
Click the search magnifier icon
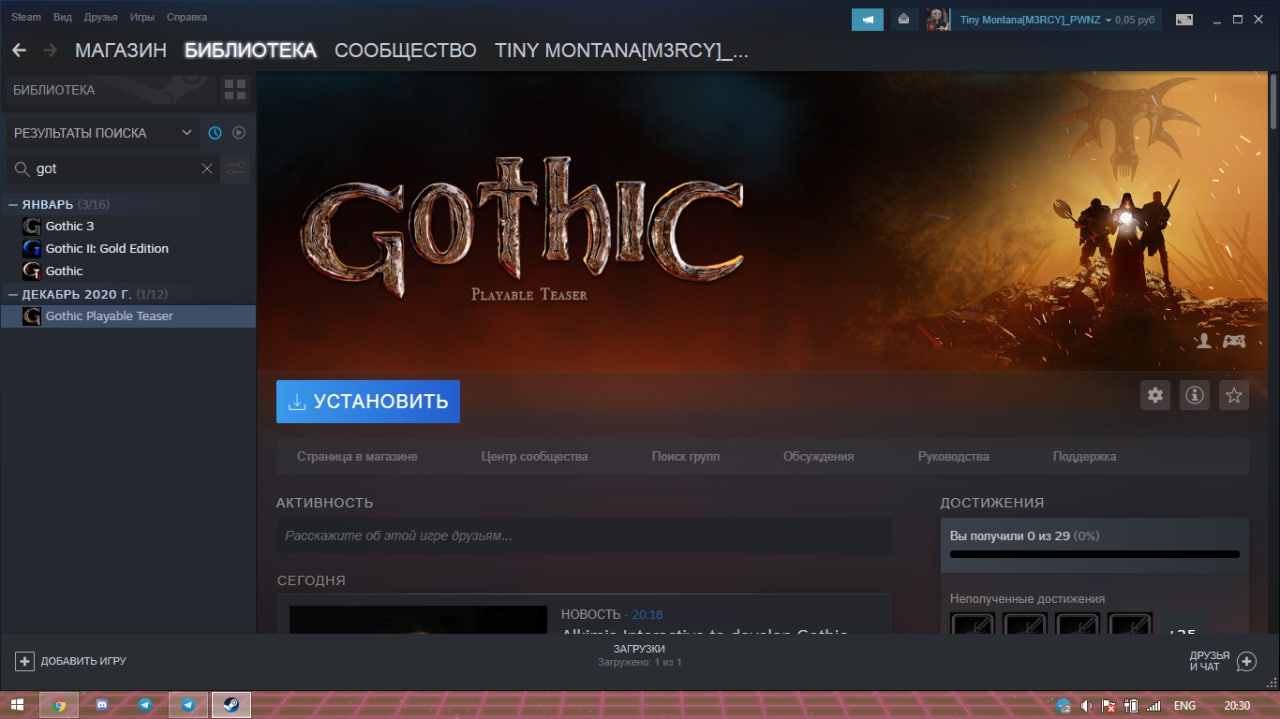[x=22, y=169]
